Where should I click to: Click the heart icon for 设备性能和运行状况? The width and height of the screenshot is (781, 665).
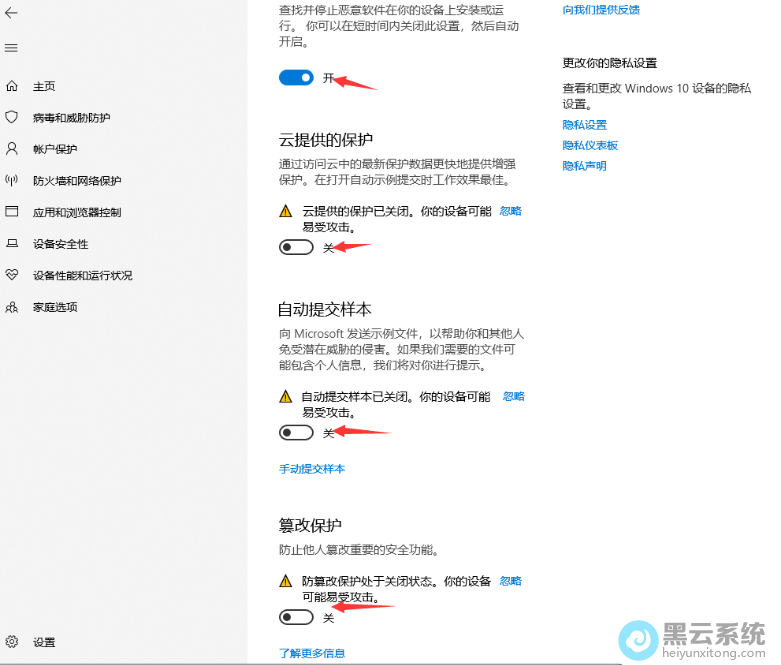(x=12, y=275)
